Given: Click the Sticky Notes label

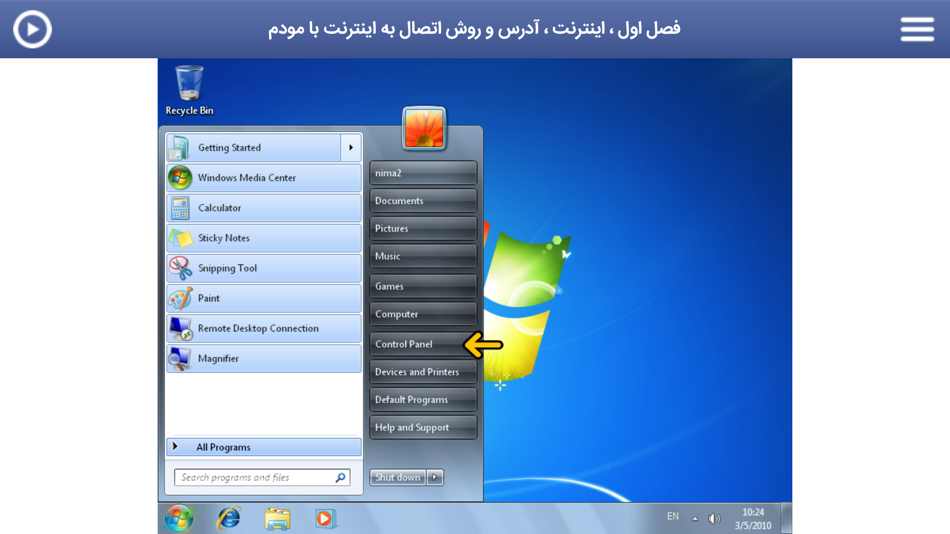Looking at the screenshot, I should [x=224, y=238].
